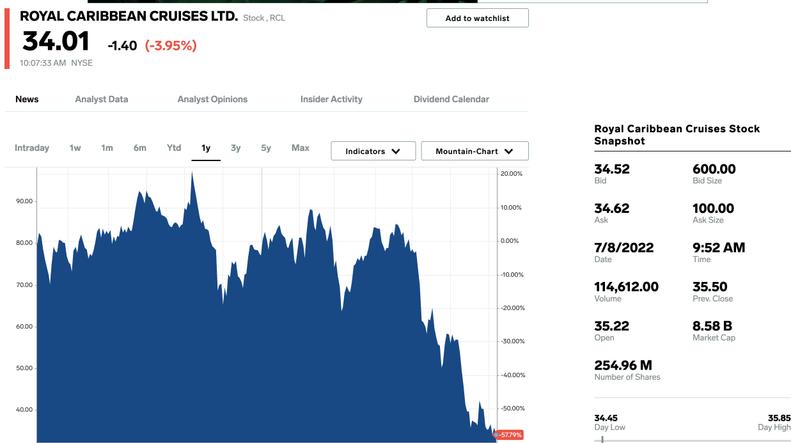Click the 34.45 Day Low value
The width and height of the screenshot is (800, 443).
[606, 418]
